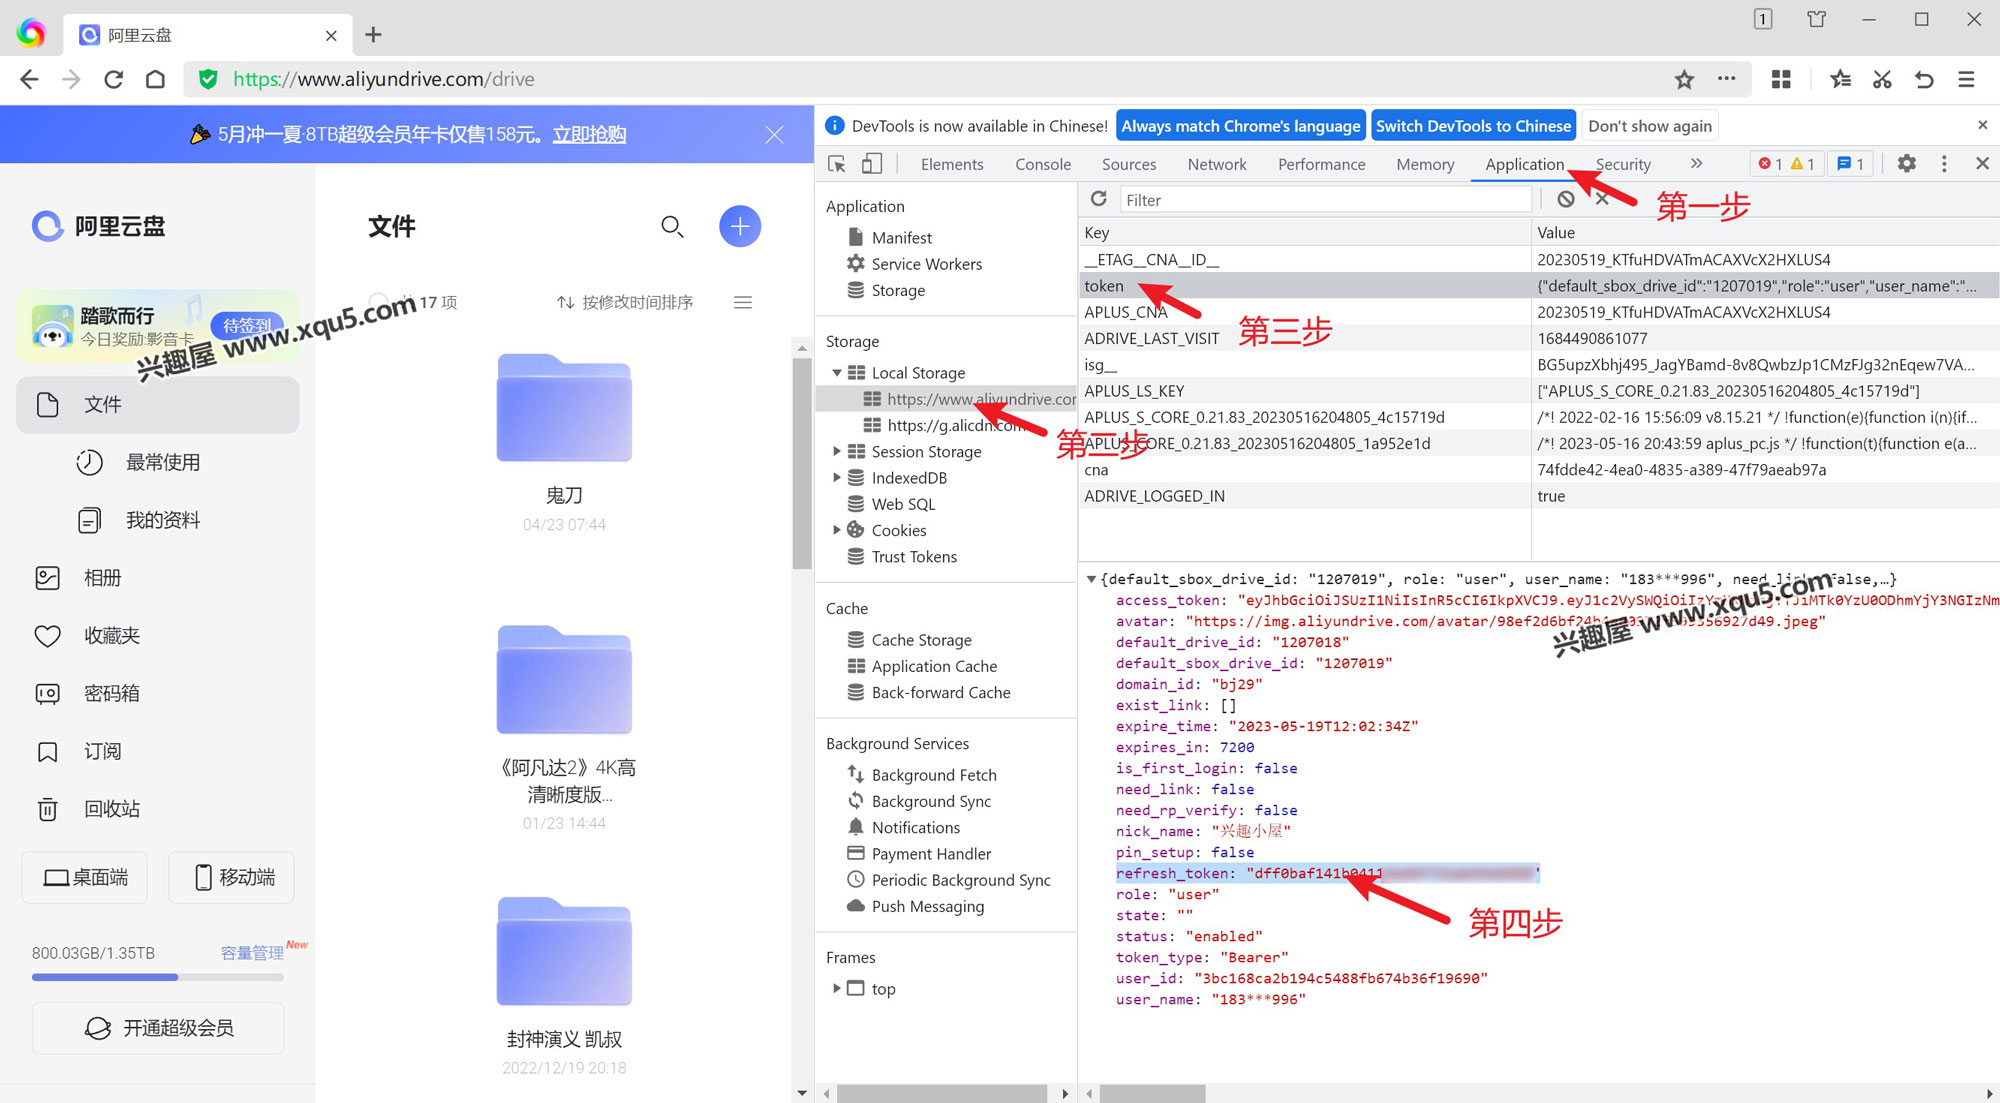
Task: Expand the Cookies tree node
Action: click(837, 530)
